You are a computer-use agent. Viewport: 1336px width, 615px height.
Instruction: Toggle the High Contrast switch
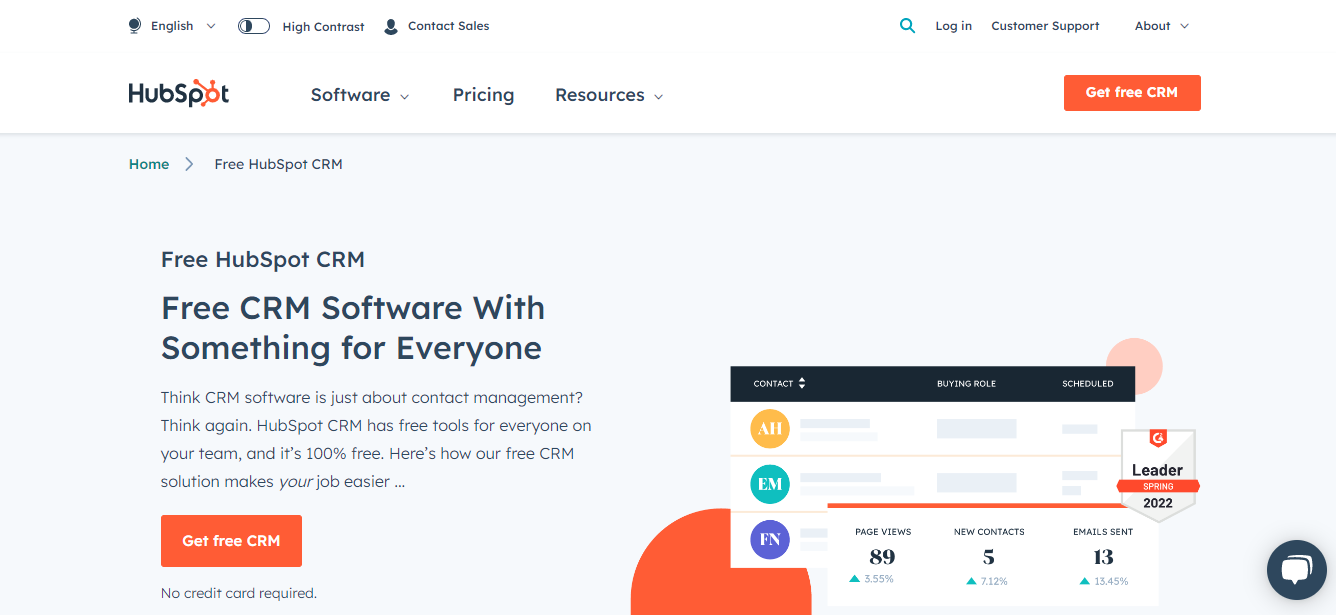coord(254,26)
